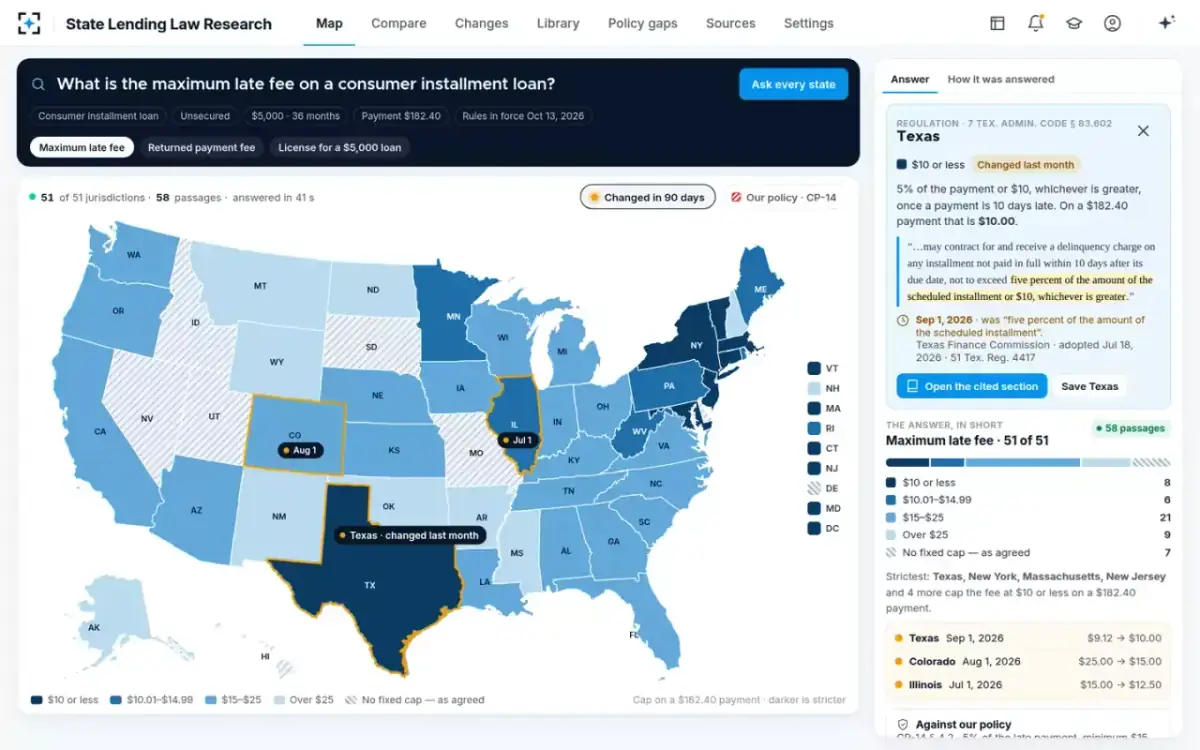
Task: Switch to the Compare tab
Action: pos(398,23)
